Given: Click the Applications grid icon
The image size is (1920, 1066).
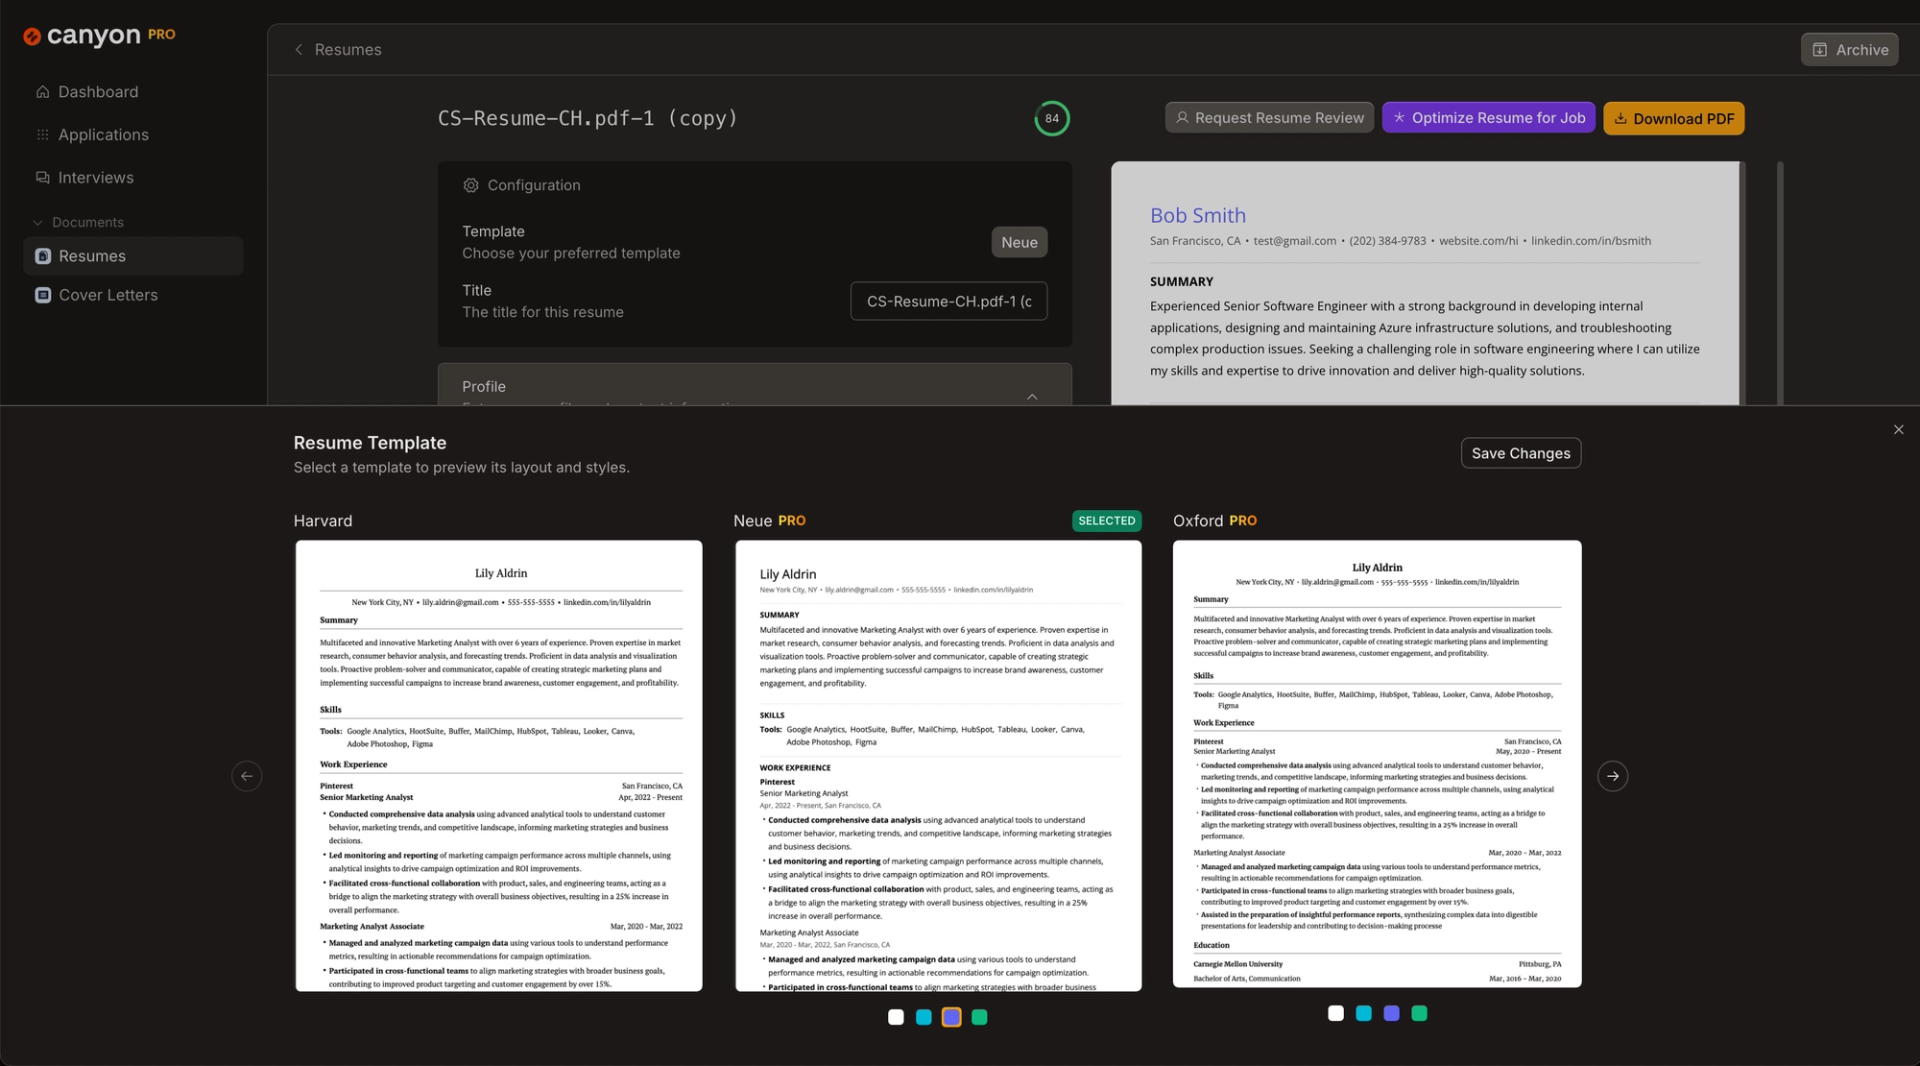Looking at the screenshot, I should coord(43,135).
